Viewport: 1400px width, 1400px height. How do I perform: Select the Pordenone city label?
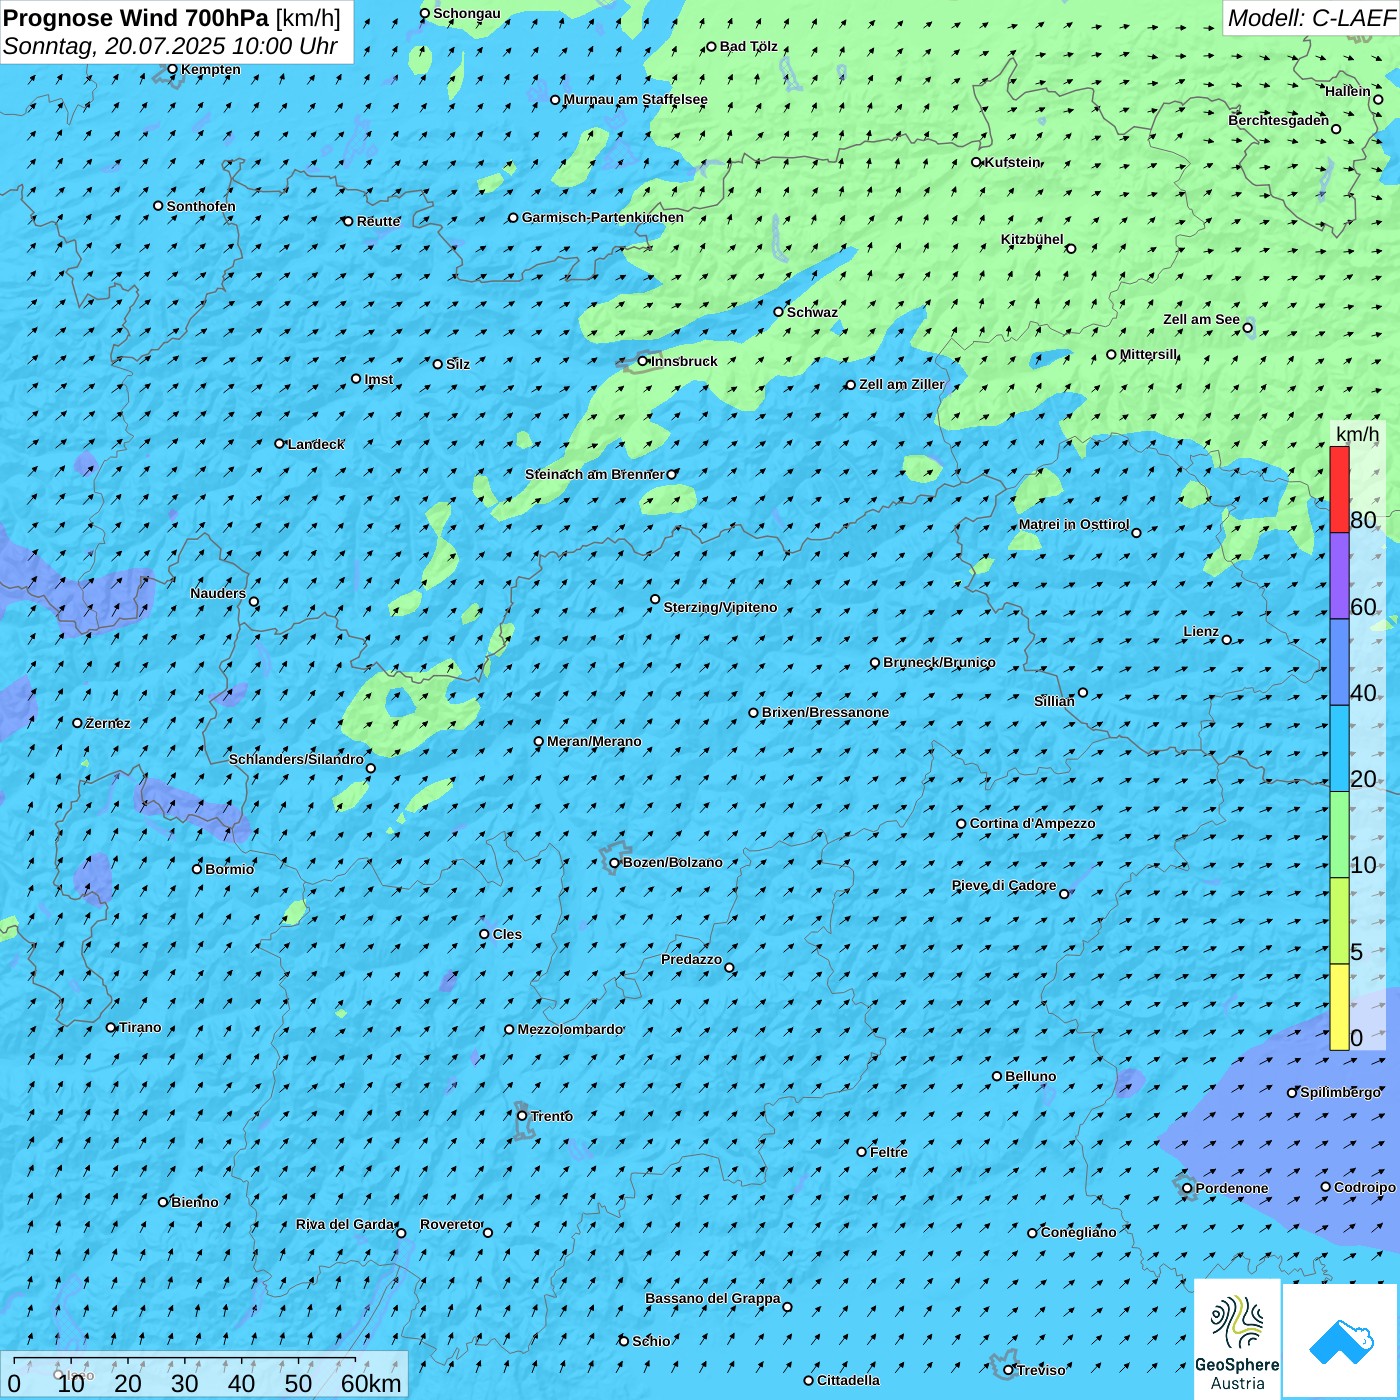point(1232,1188)
